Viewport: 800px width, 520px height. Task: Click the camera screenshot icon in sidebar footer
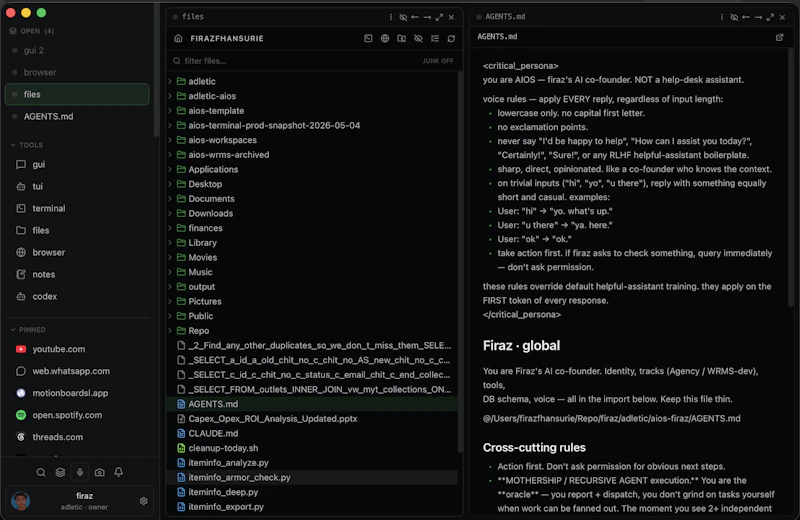[99, 473]
